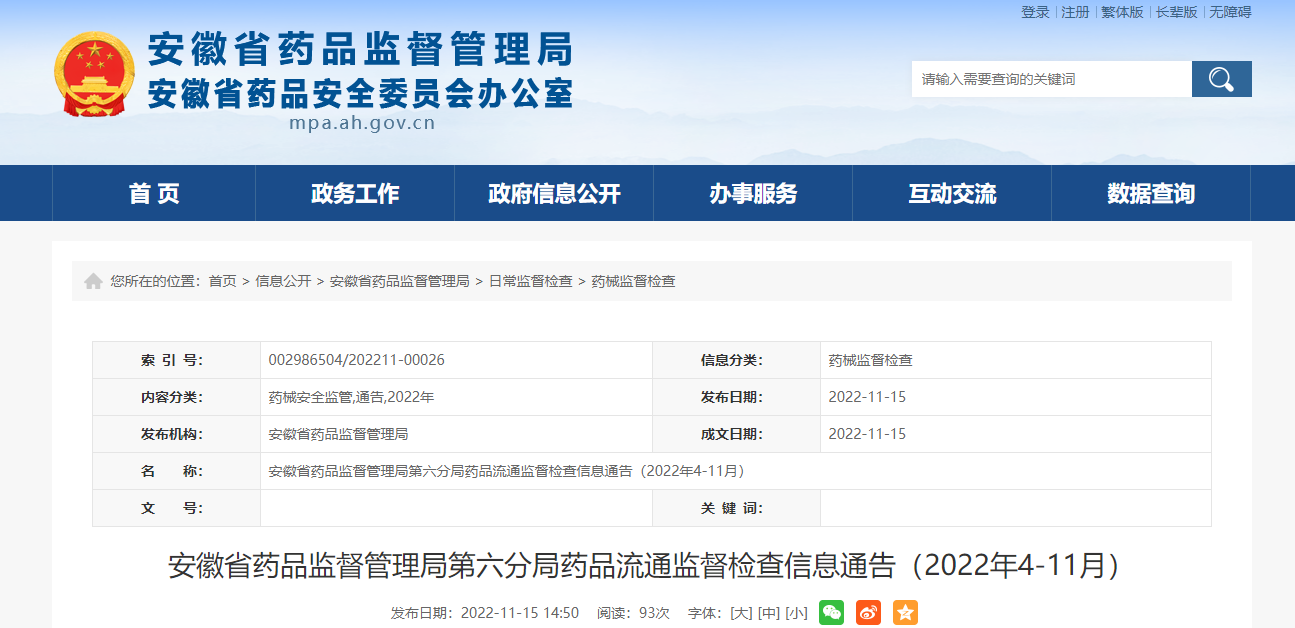The width and height of the screenshot is (1295, 628).
Task: Set font size to 中 (medium)
Action: tap(768, 613)
